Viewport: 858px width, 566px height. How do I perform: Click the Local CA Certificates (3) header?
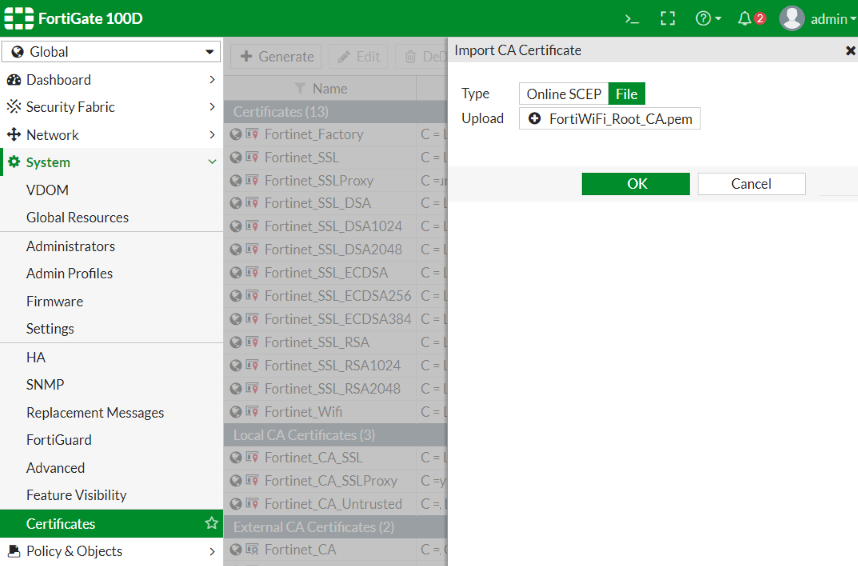[335, 435]
